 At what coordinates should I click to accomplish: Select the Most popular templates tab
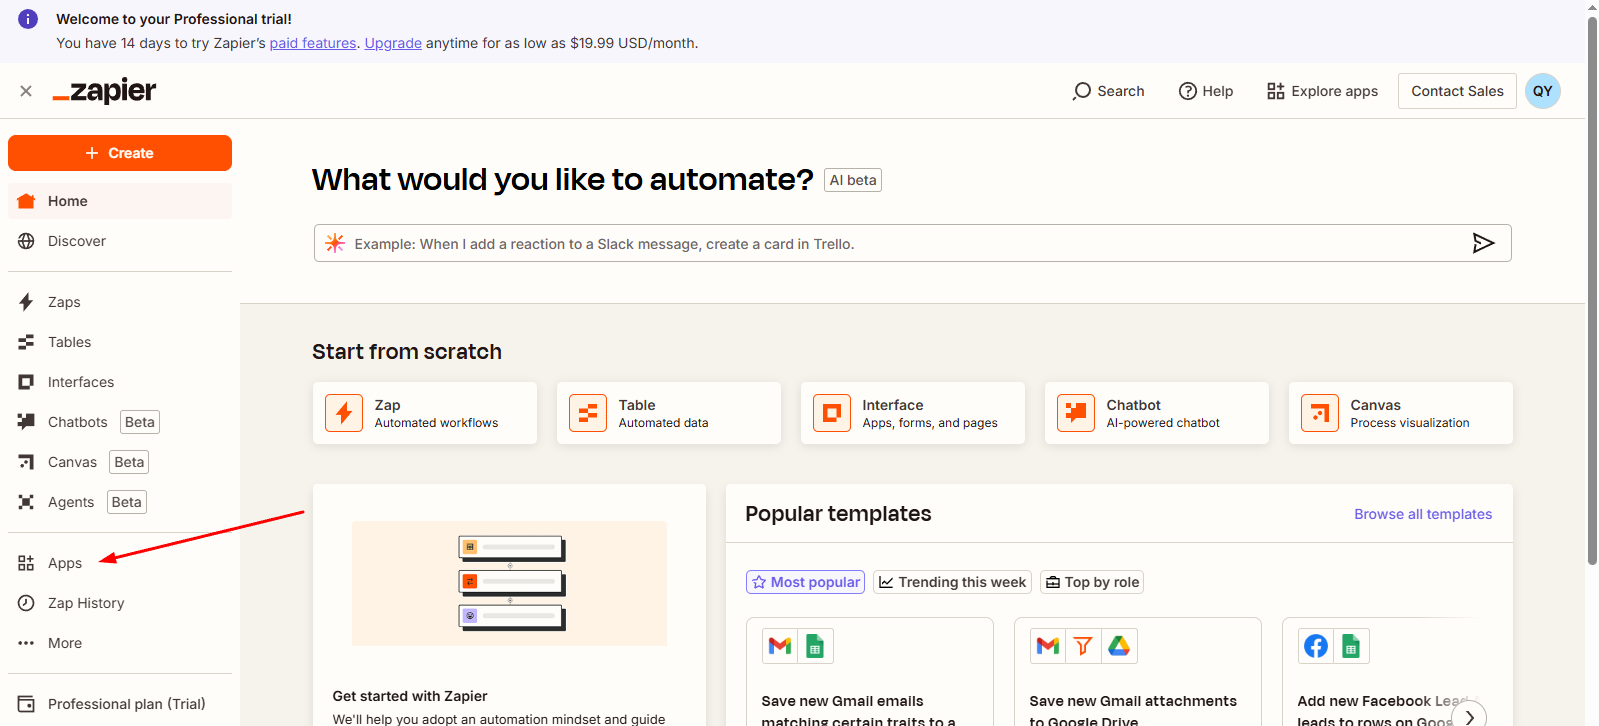(806, 582)
